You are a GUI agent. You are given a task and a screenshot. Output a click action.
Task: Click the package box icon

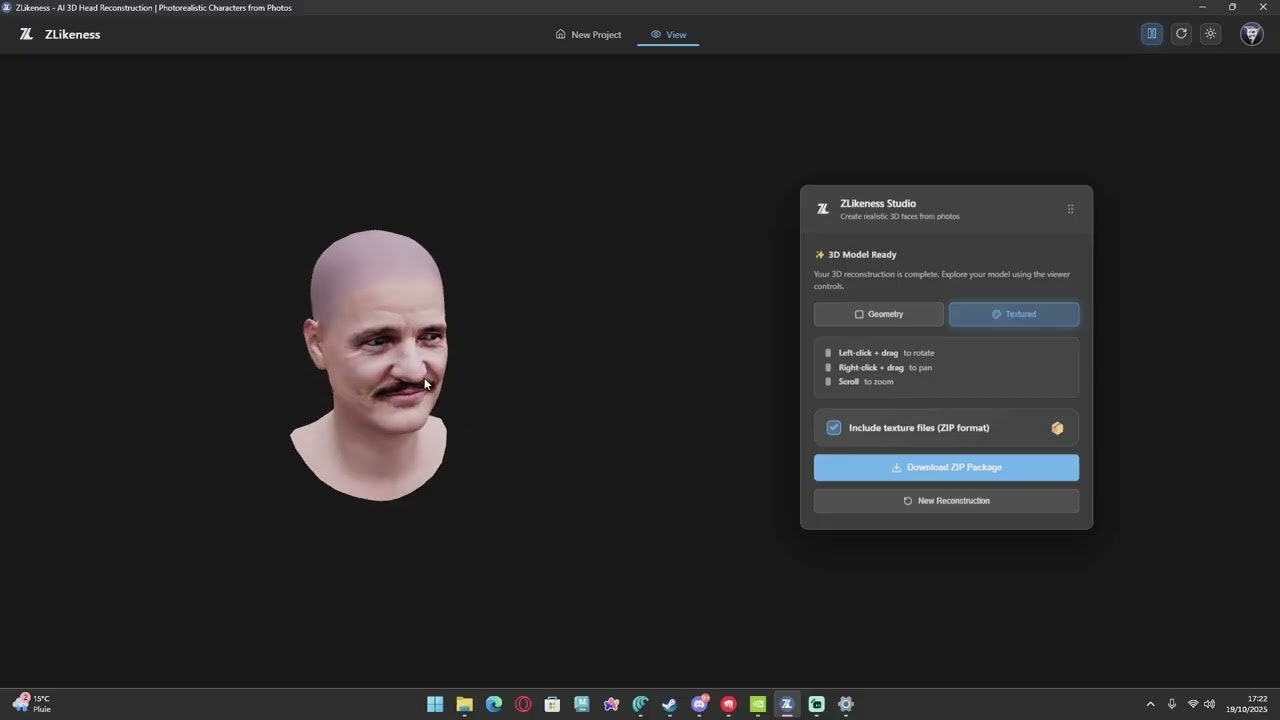pos(1057,428)
